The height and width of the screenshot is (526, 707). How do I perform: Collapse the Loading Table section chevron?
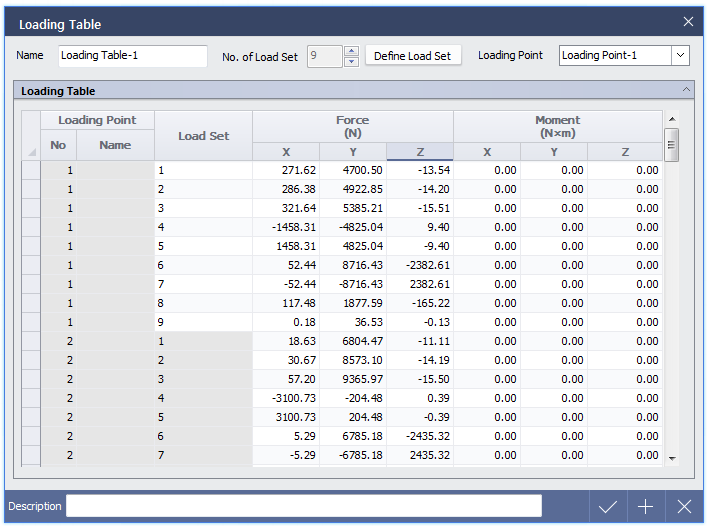point(686,90)
